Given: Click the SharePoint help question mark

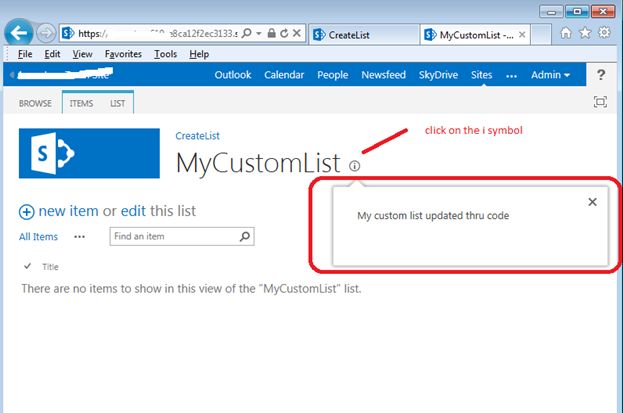Looking at the screenshot, I should (x=601, y=75).
